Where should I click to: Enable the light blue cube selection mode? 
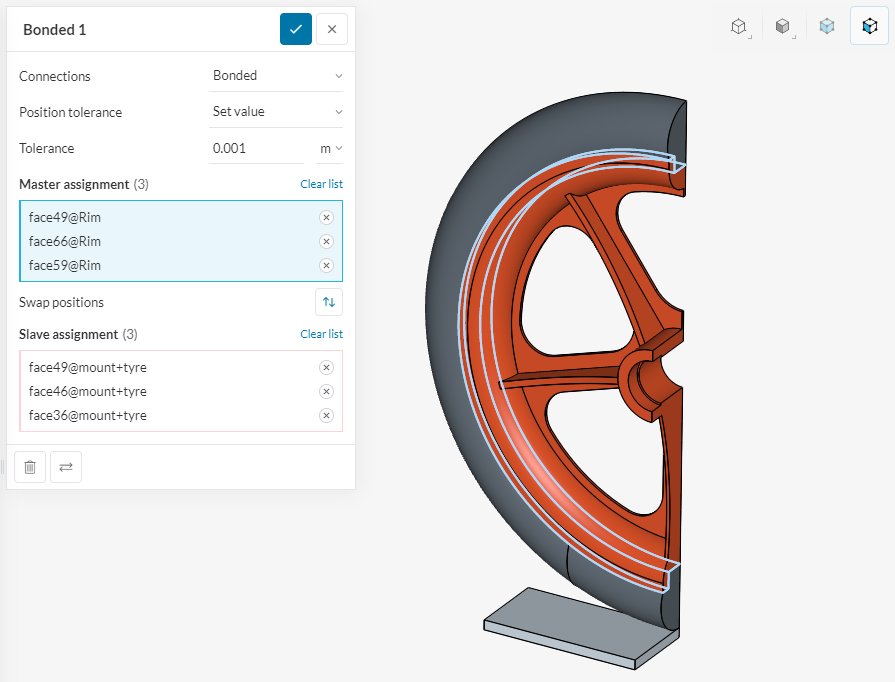pyautogui.click(x=826, y=27)
